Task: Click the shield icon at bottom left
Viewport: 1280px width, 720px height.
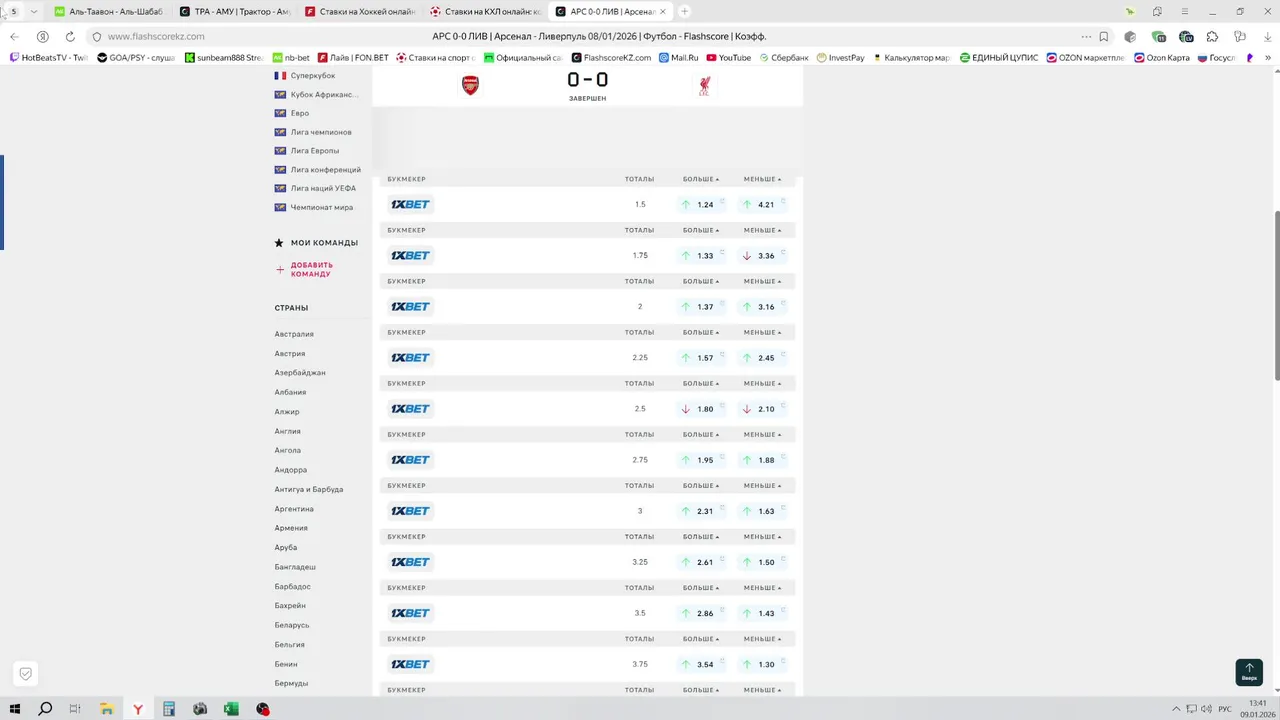Action: [26, 674]
